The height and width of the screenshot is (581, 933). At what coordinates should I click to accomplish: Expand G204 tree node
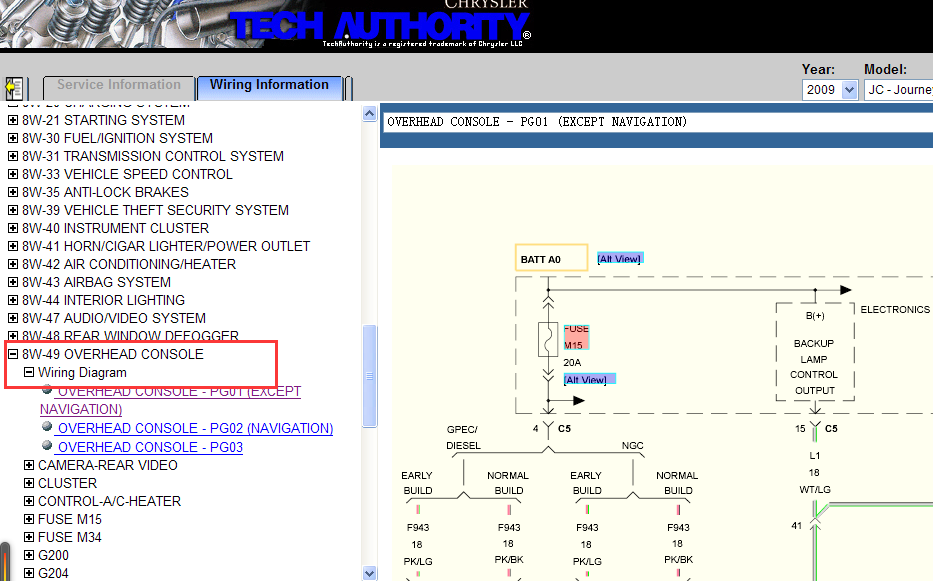coord(29,573)
